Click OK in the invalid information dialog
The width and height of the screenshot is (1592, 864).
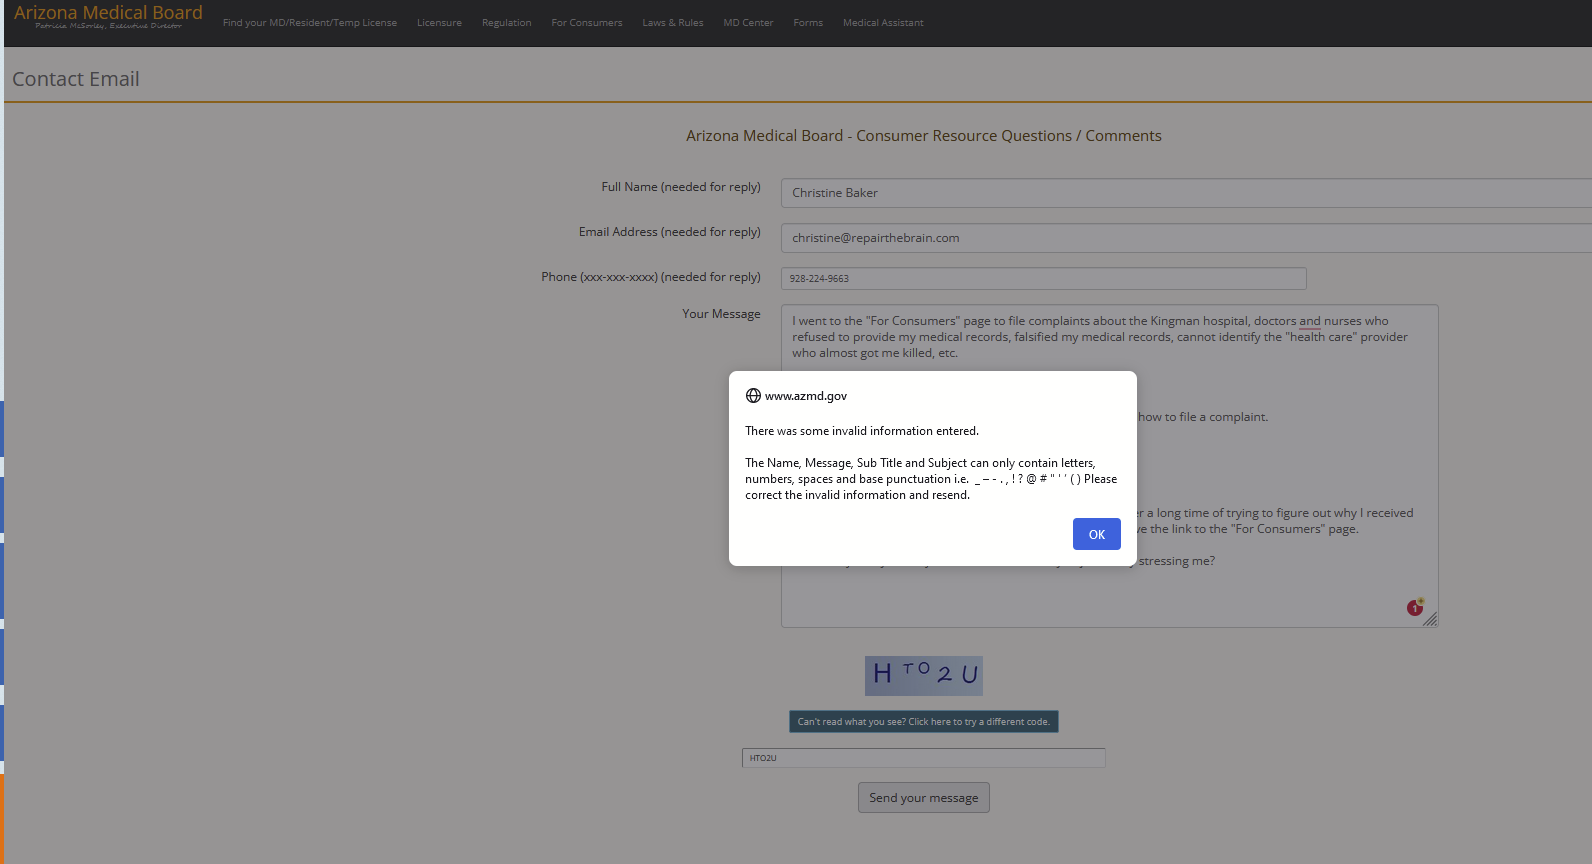click(1096, 534)
